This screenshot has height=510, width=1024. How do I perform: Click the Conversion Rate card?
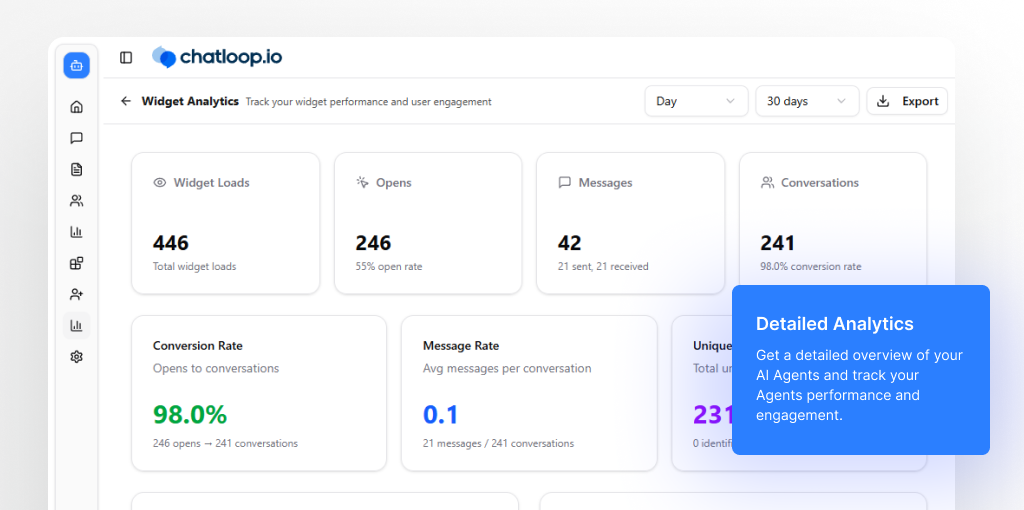[x=258, y=393]
